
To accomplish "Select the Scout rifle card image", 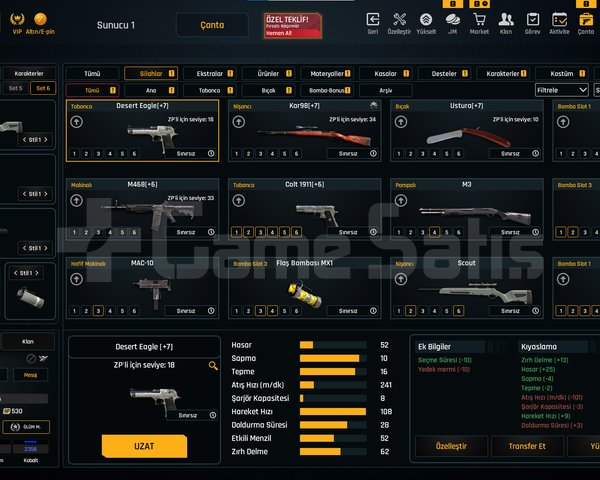I will 476,293.
